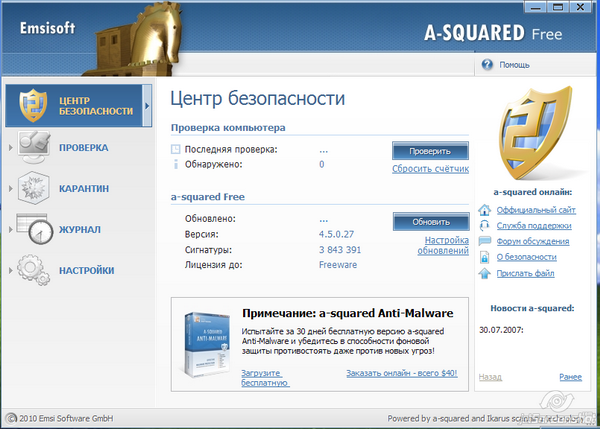Open Официальный сайт link
The height and width of the screenshot is (429, 600).
pyautogui.click(x=536, y=210)
